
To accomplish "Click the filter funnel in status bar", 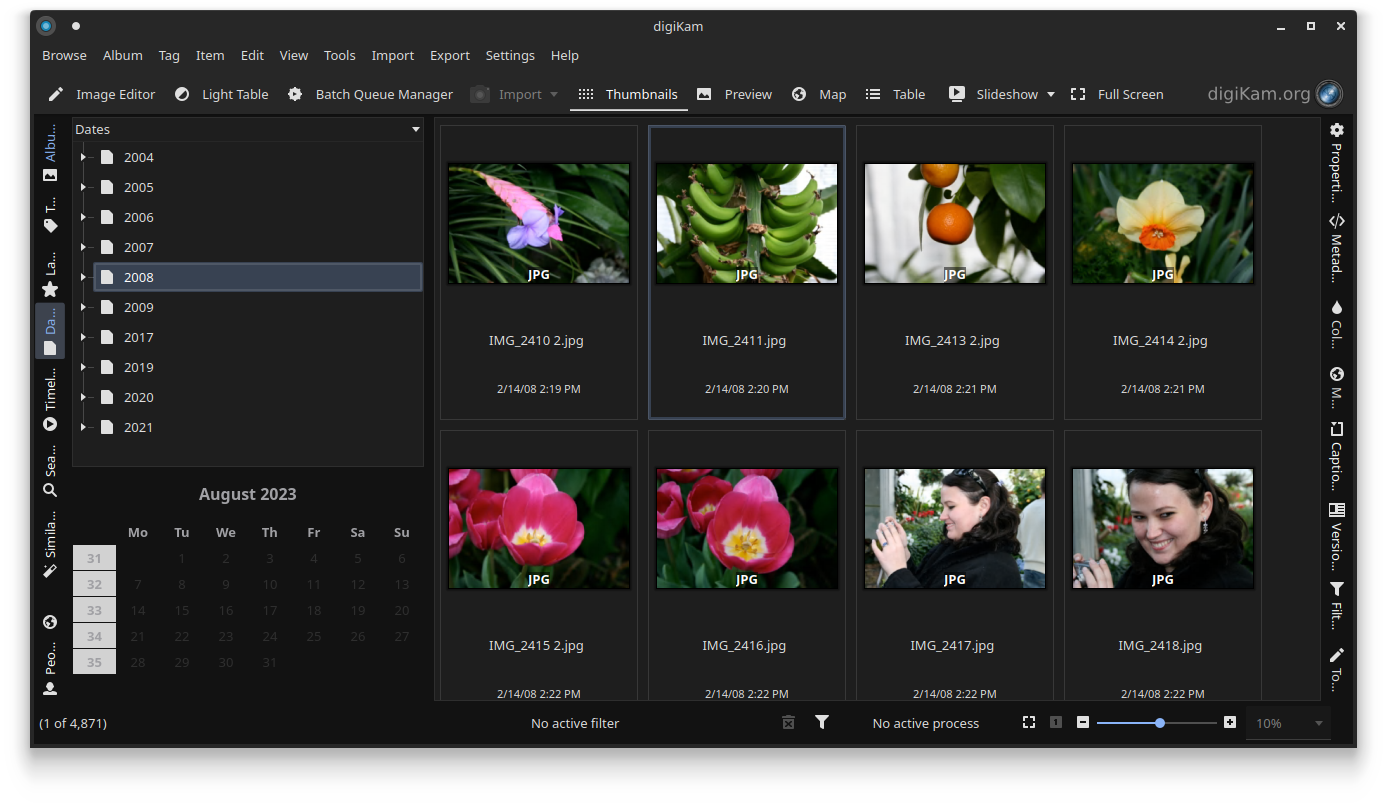I will [822, 722].
